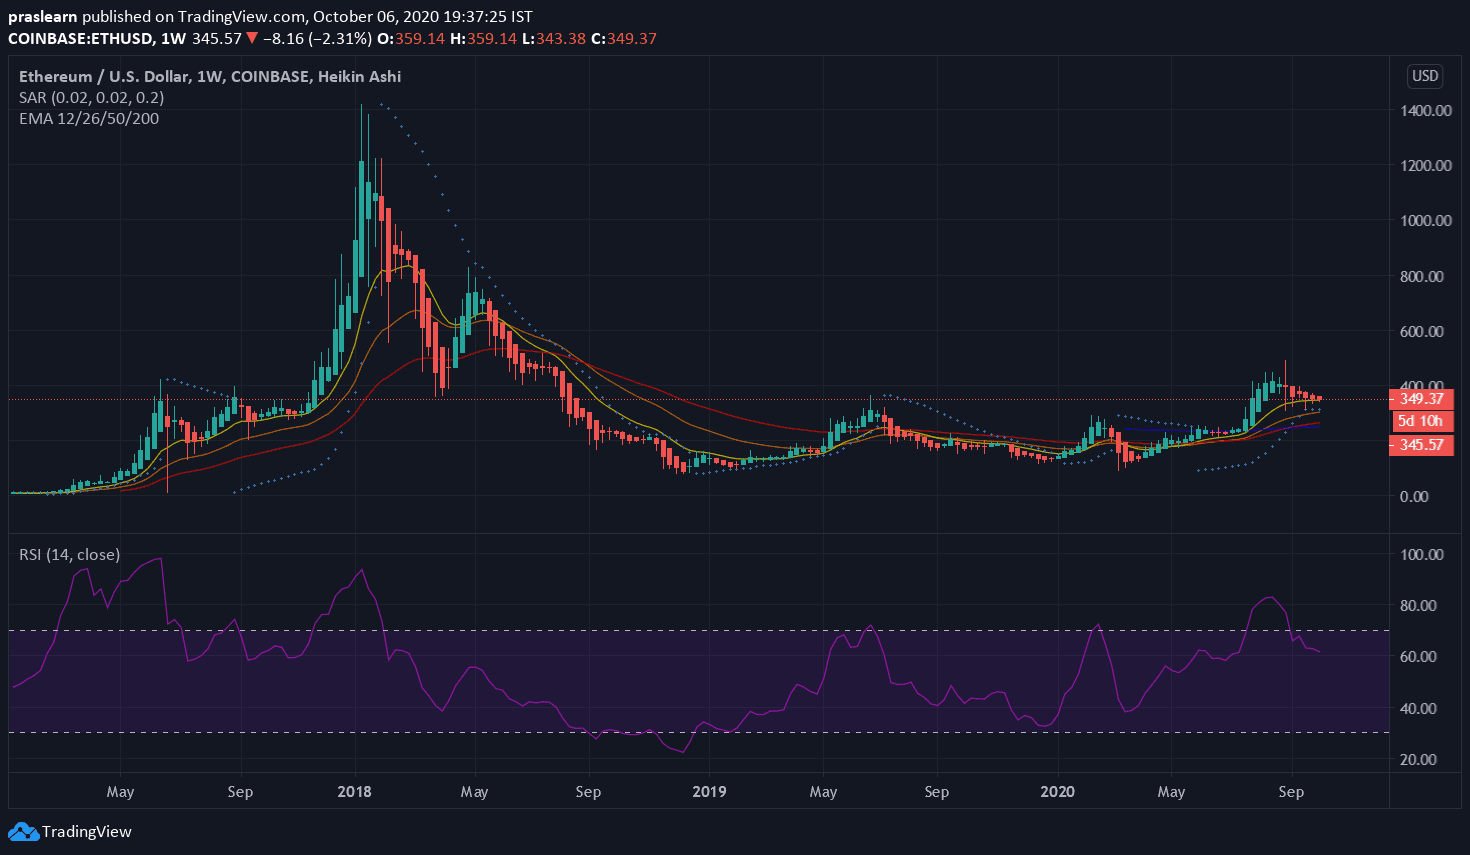Click the red down arrow beside 345.57

pyautogui.click(x=252, y=38)
